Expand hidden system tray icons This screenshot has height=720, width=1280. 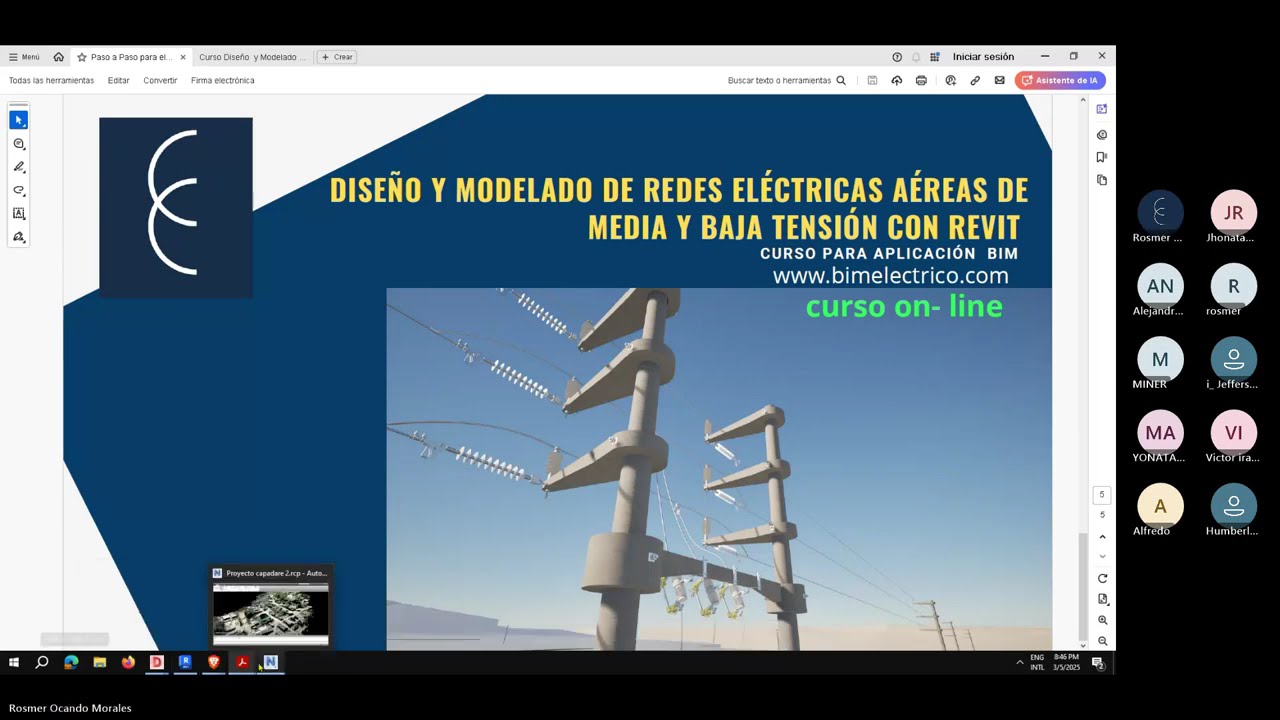pos(1020,662)
